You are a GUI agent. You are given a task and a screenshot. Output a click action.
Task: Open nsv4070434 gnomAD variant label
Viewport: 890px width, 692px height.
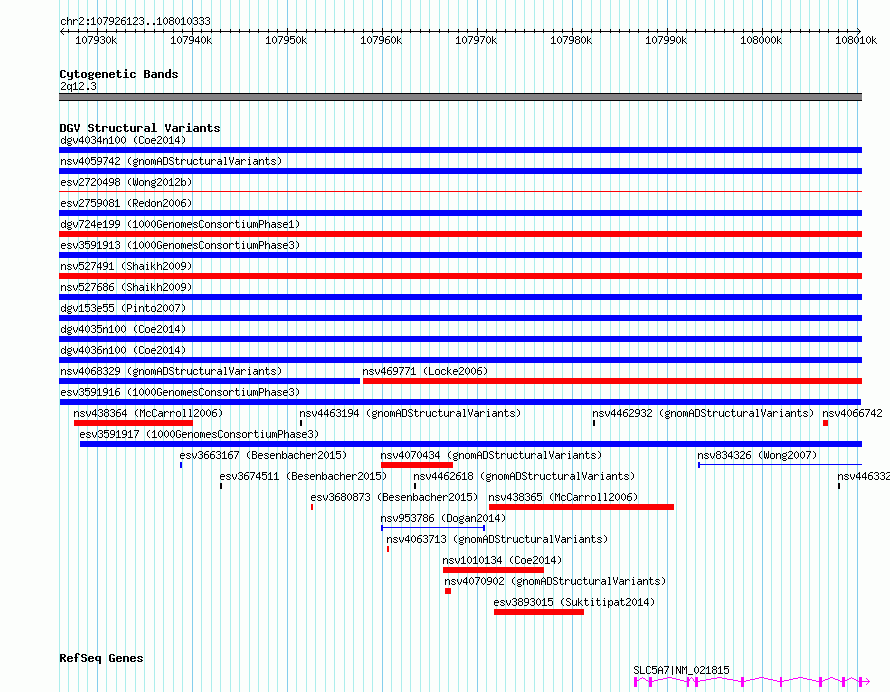(x=491, y=455)
